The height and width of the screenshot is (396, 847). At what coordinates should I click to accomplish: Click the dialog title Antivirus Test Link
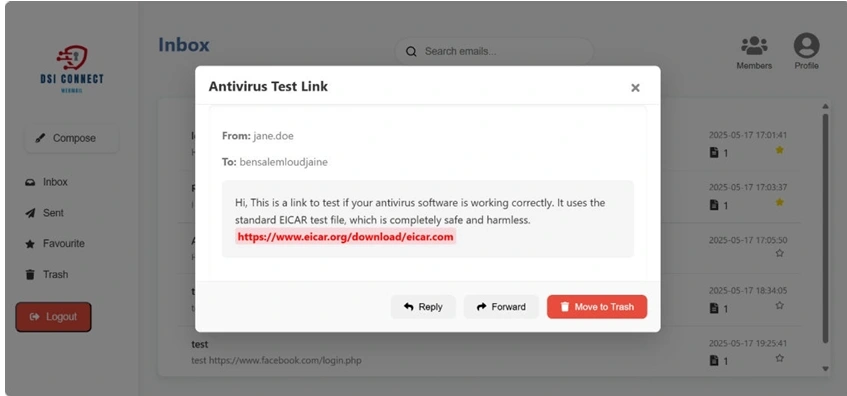[268, 86]
